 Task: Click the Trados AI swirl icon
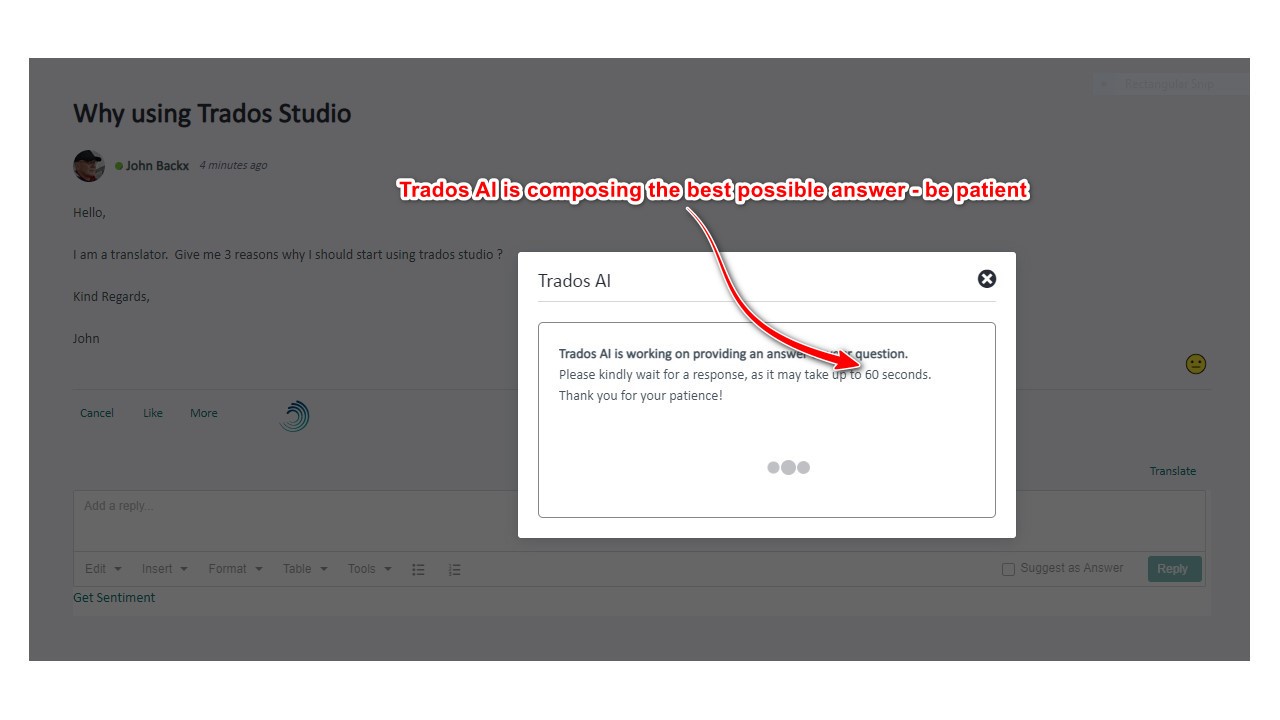click(x=294, y=416)
